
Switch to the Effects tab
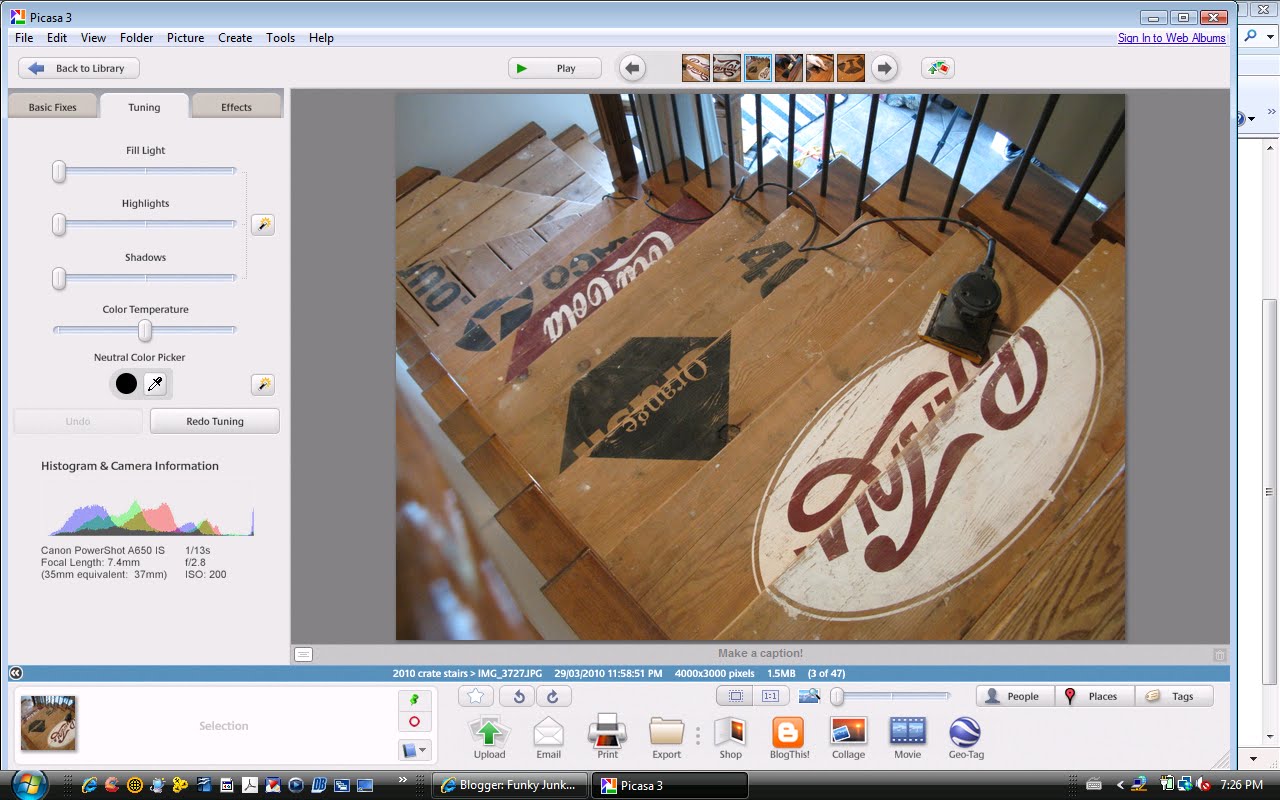click(x=237, y=107)
